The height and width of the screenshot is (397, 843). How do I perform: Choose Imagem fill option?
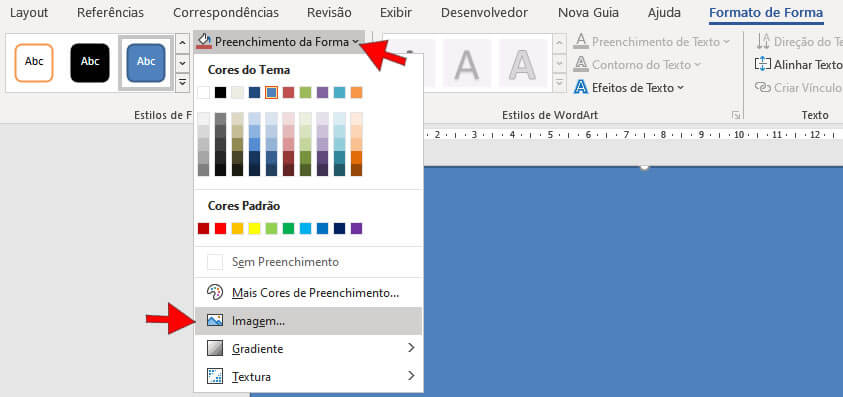click(309, 321)
